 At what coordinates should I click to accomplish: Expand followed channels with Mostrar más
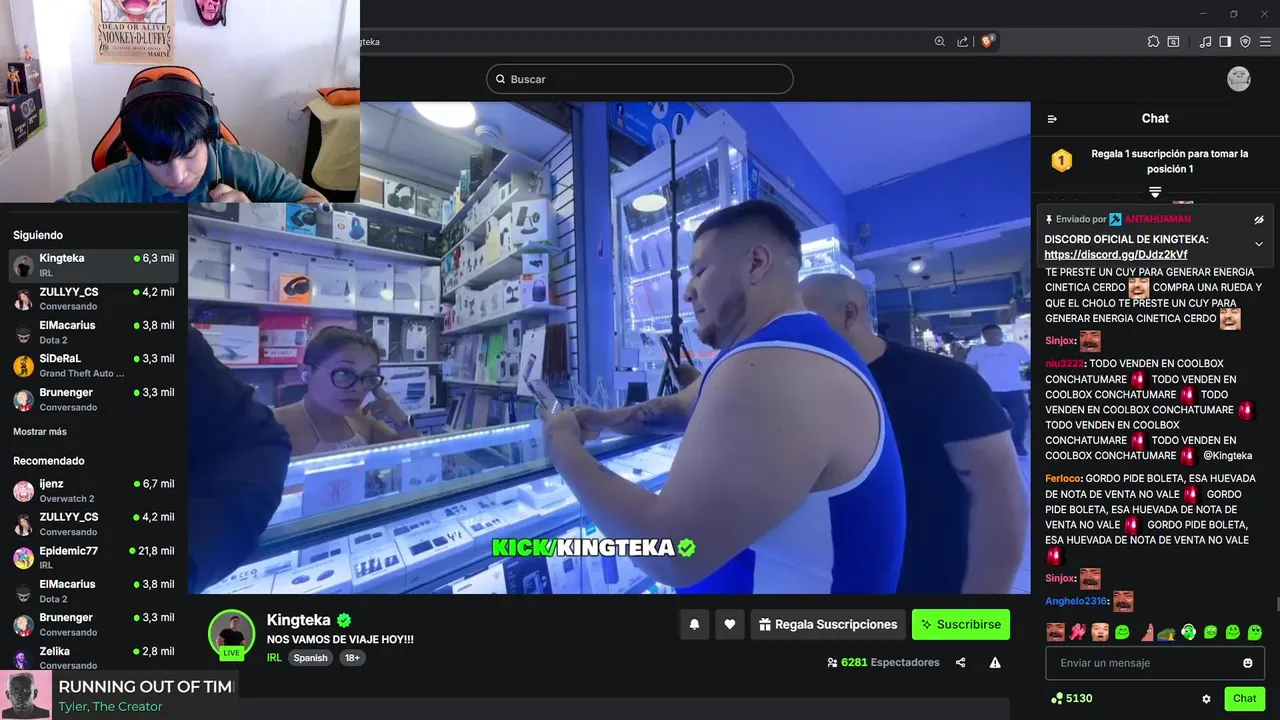pyautogui.click(x=40, y=432)
